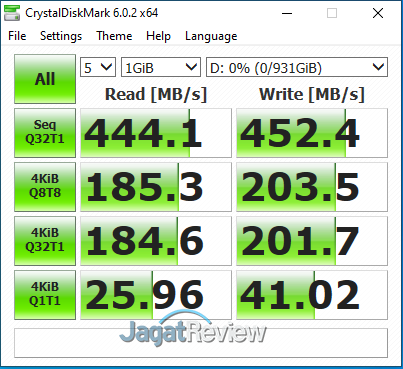403x369 pixels.
Task: Start the 4KiB Q8T8 test
Action: point(45,187)
